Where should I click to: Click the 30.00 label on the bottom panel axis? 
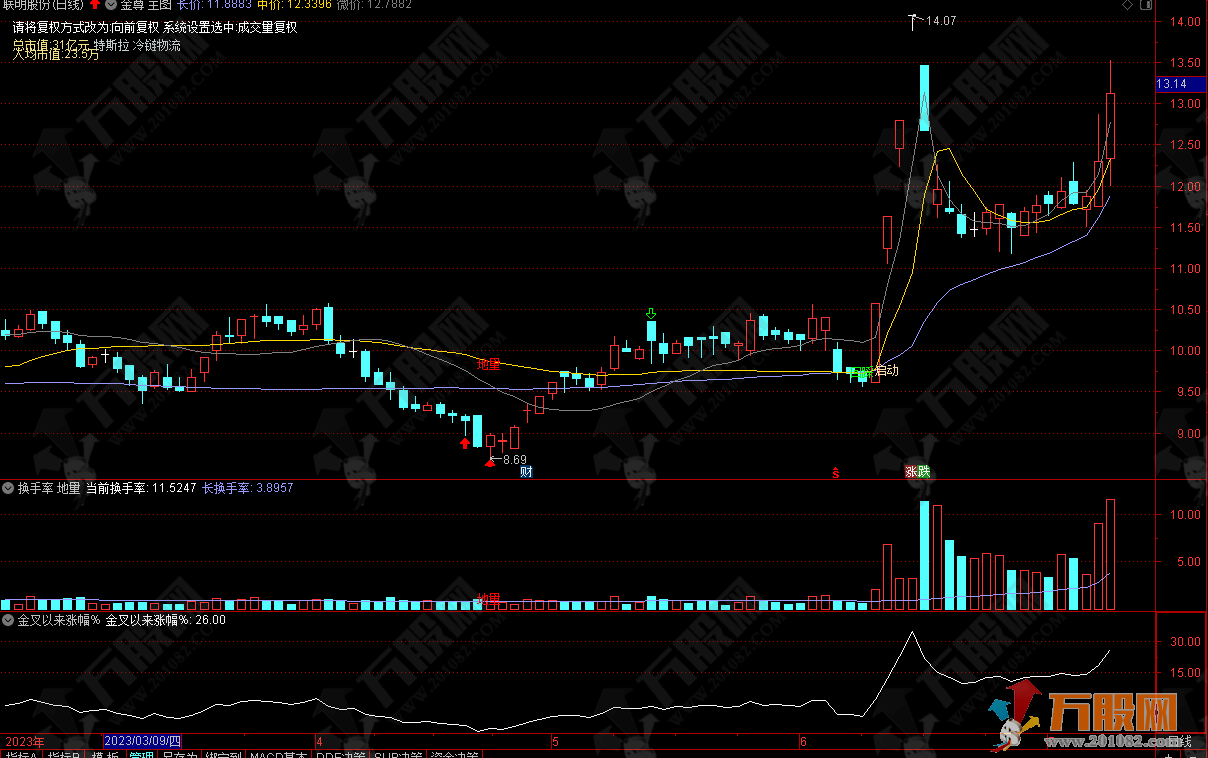coord(1186,642)
